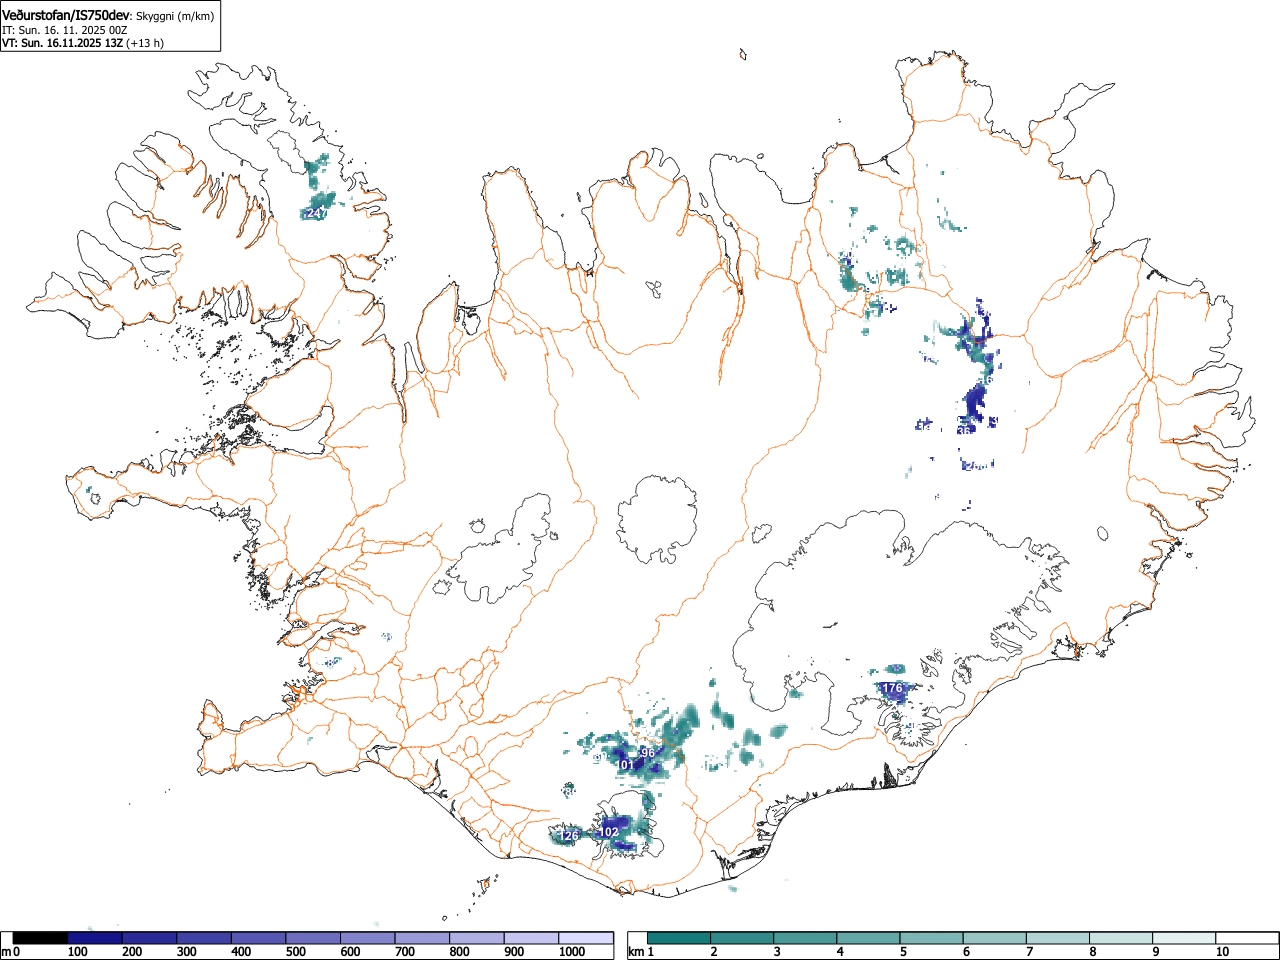Viewport: 1280px width, 960px height.
Task: Click the '9' tick label on the km legend
Action: coord(1156,952)
